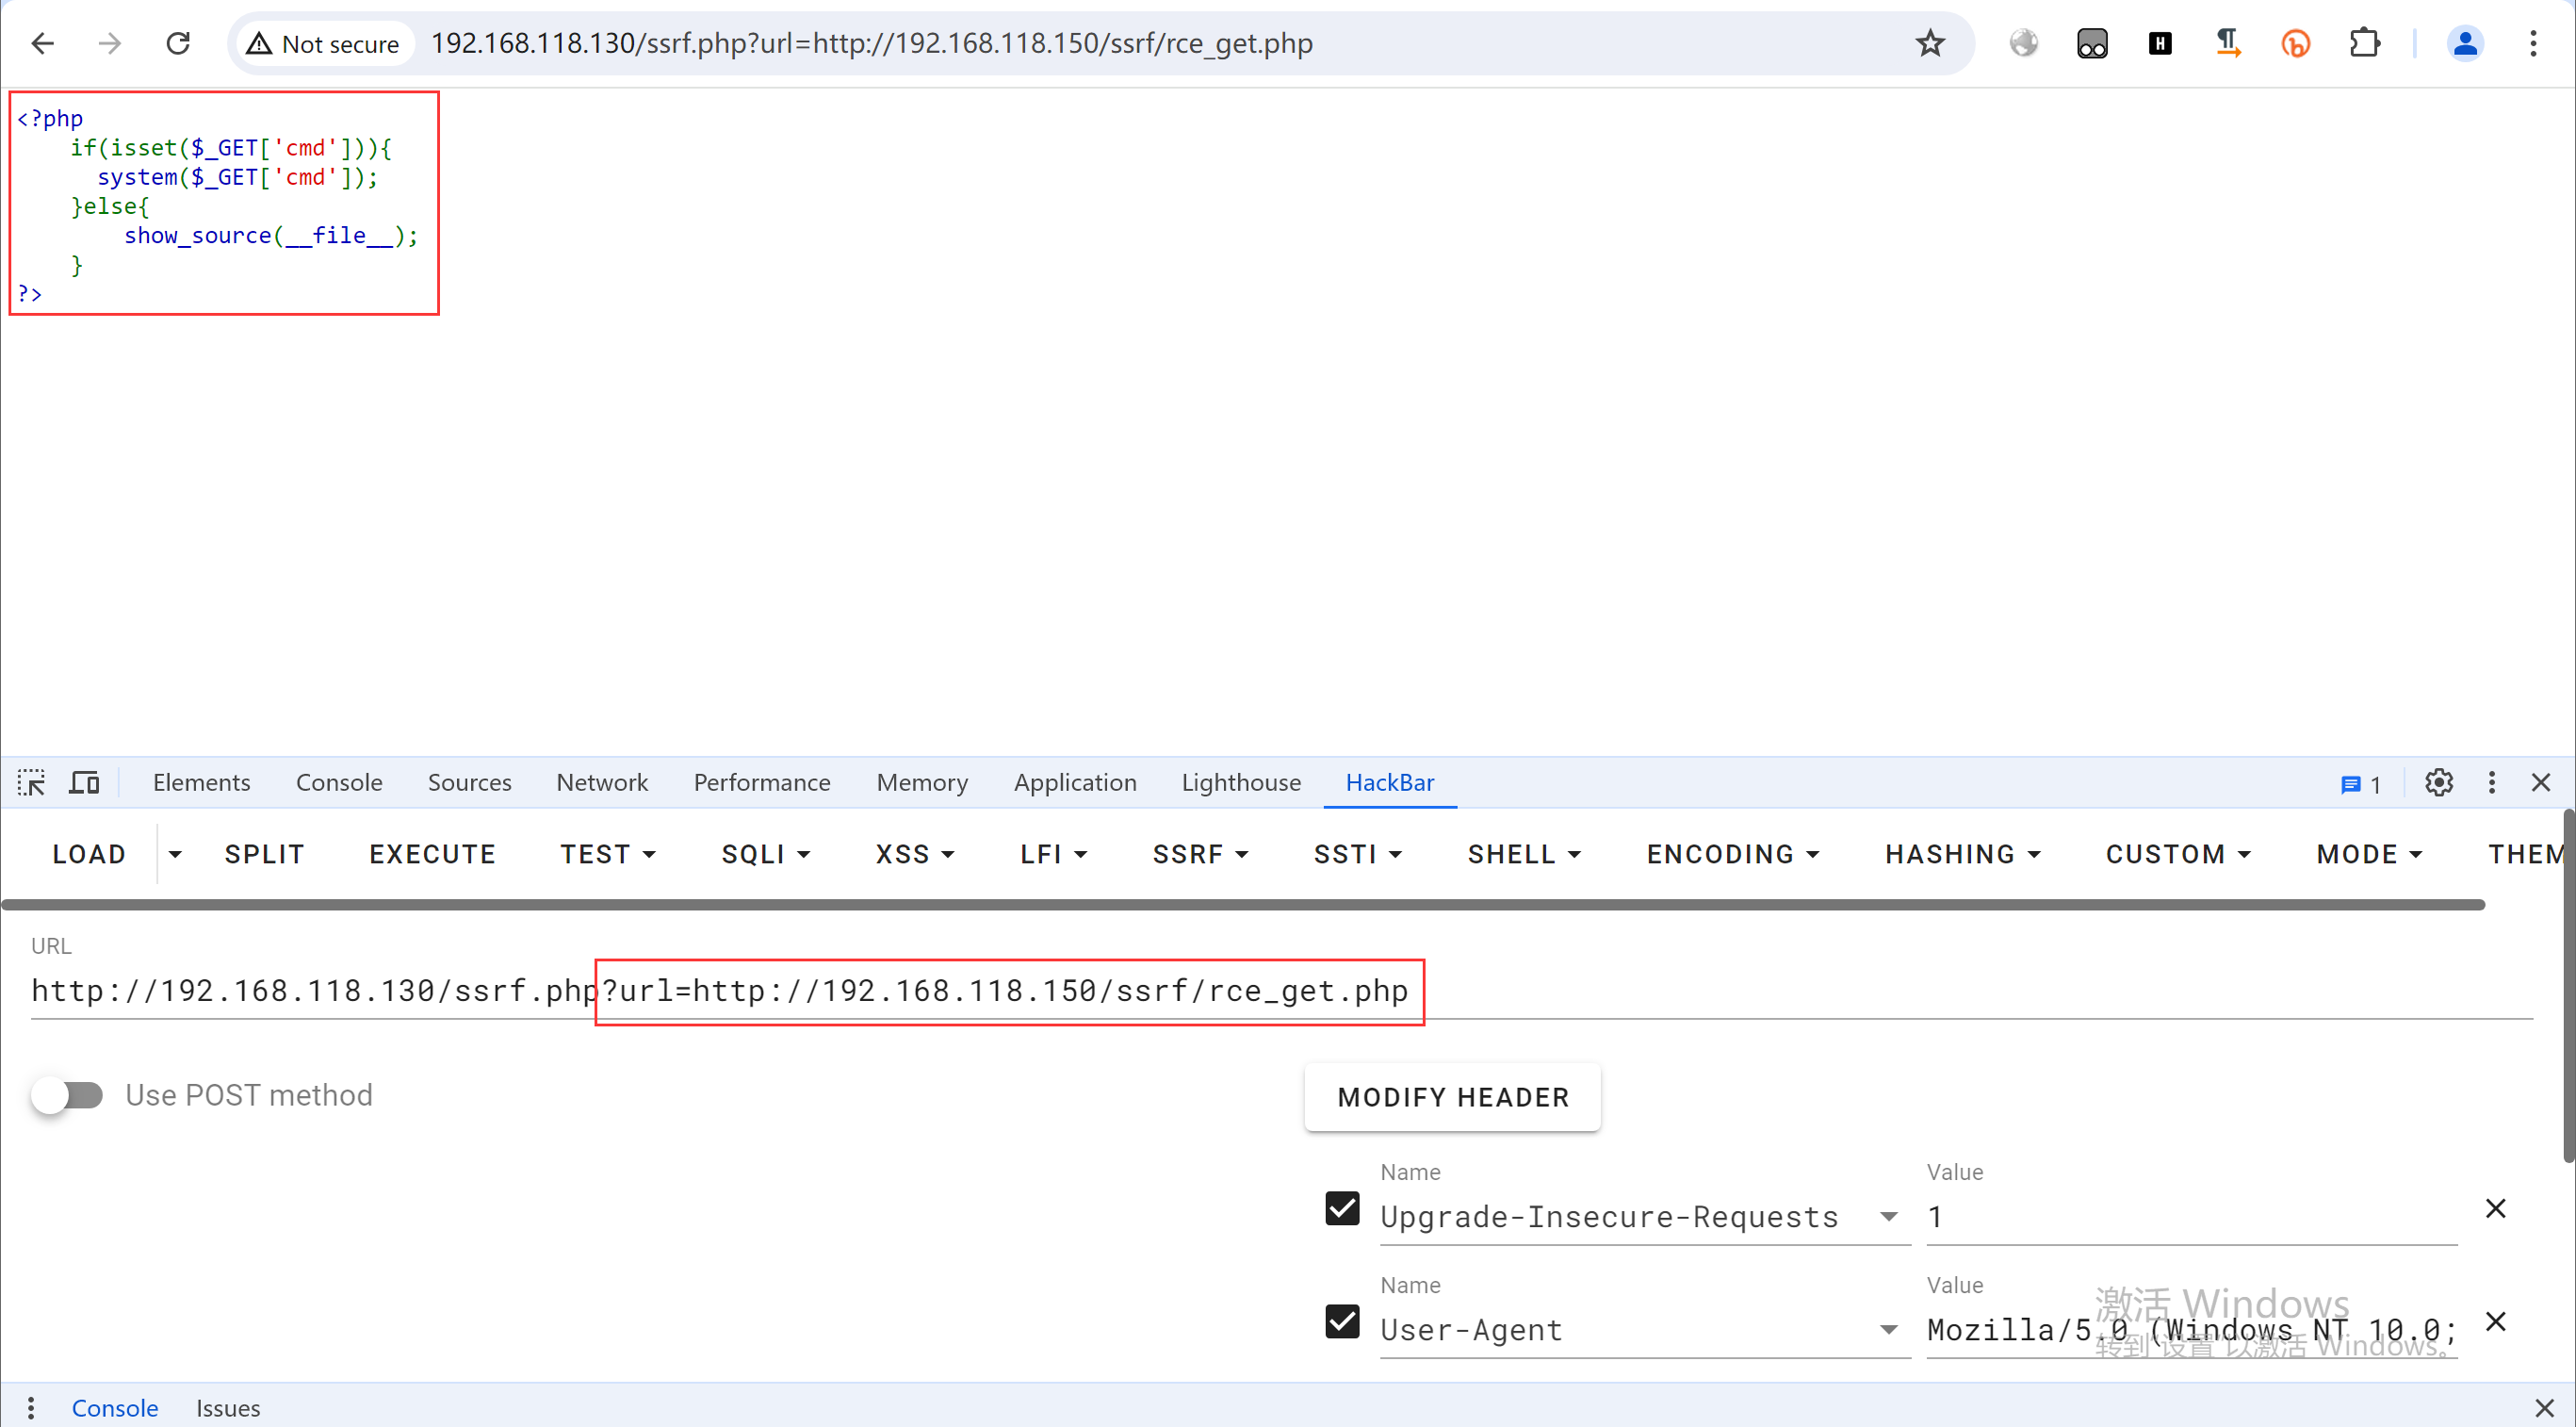Edit the Upgrade-Insecure-Requests value field

tap(2191, 1216)
